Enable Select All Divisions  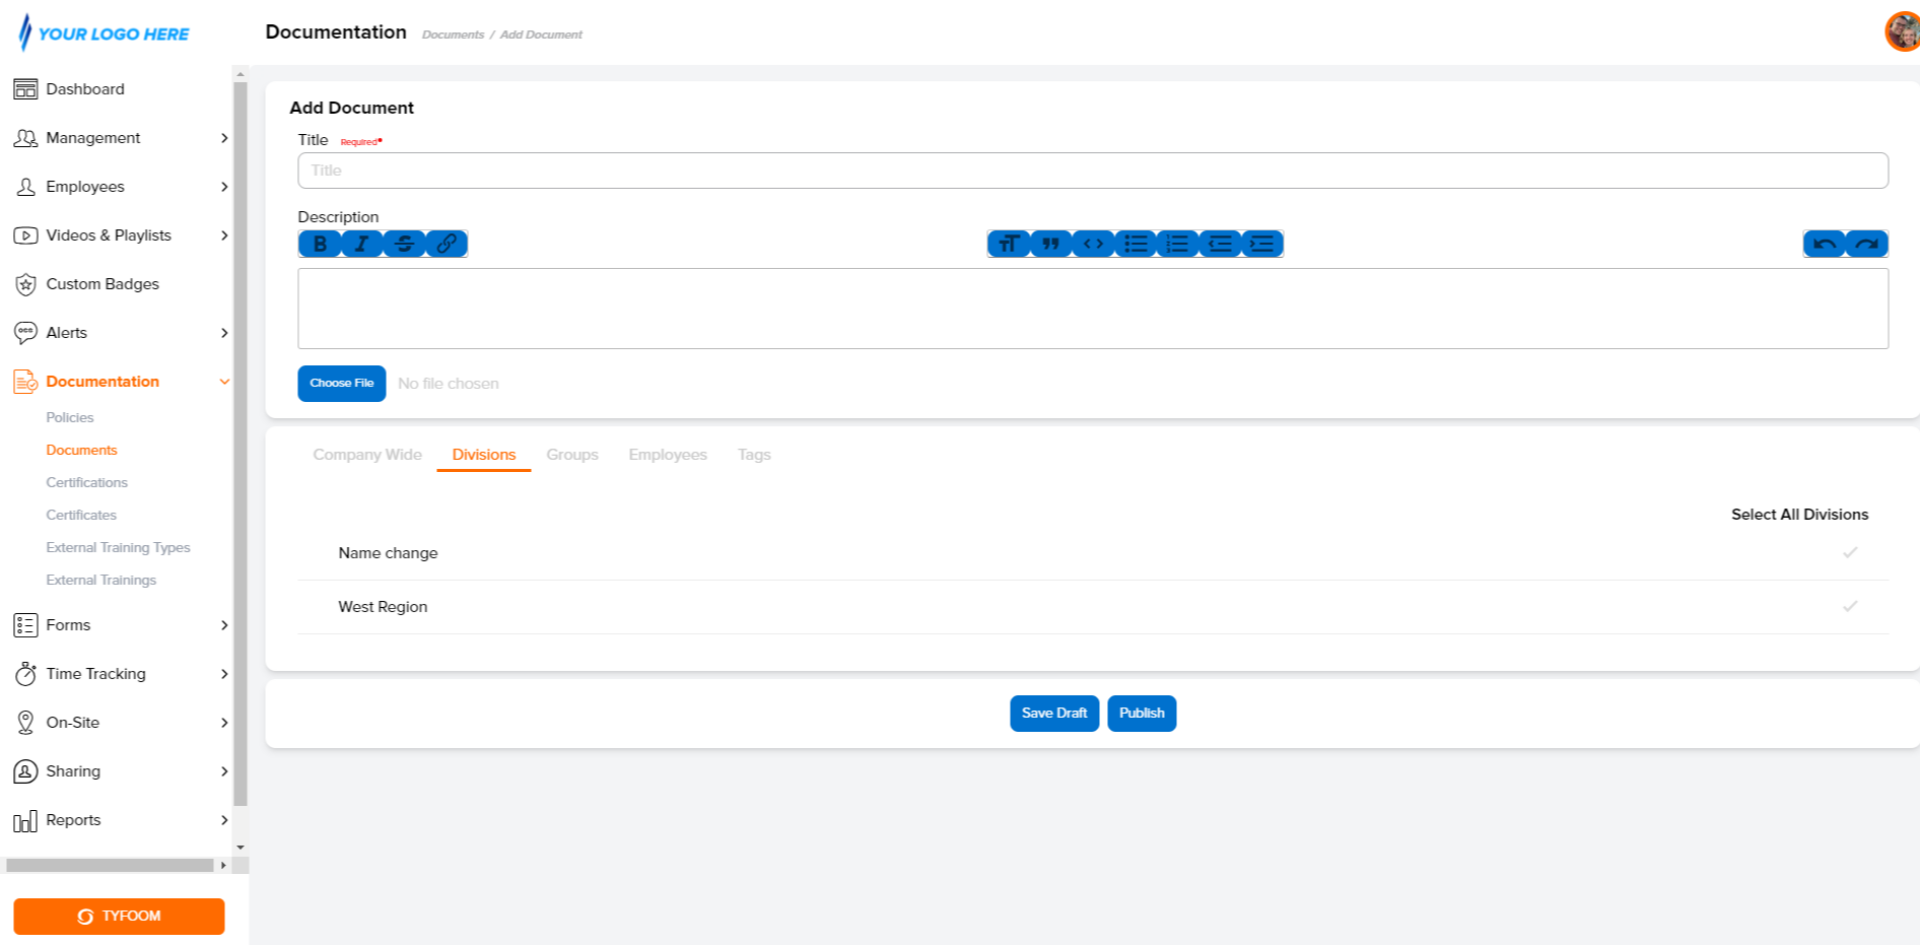tap(1799, 514)
